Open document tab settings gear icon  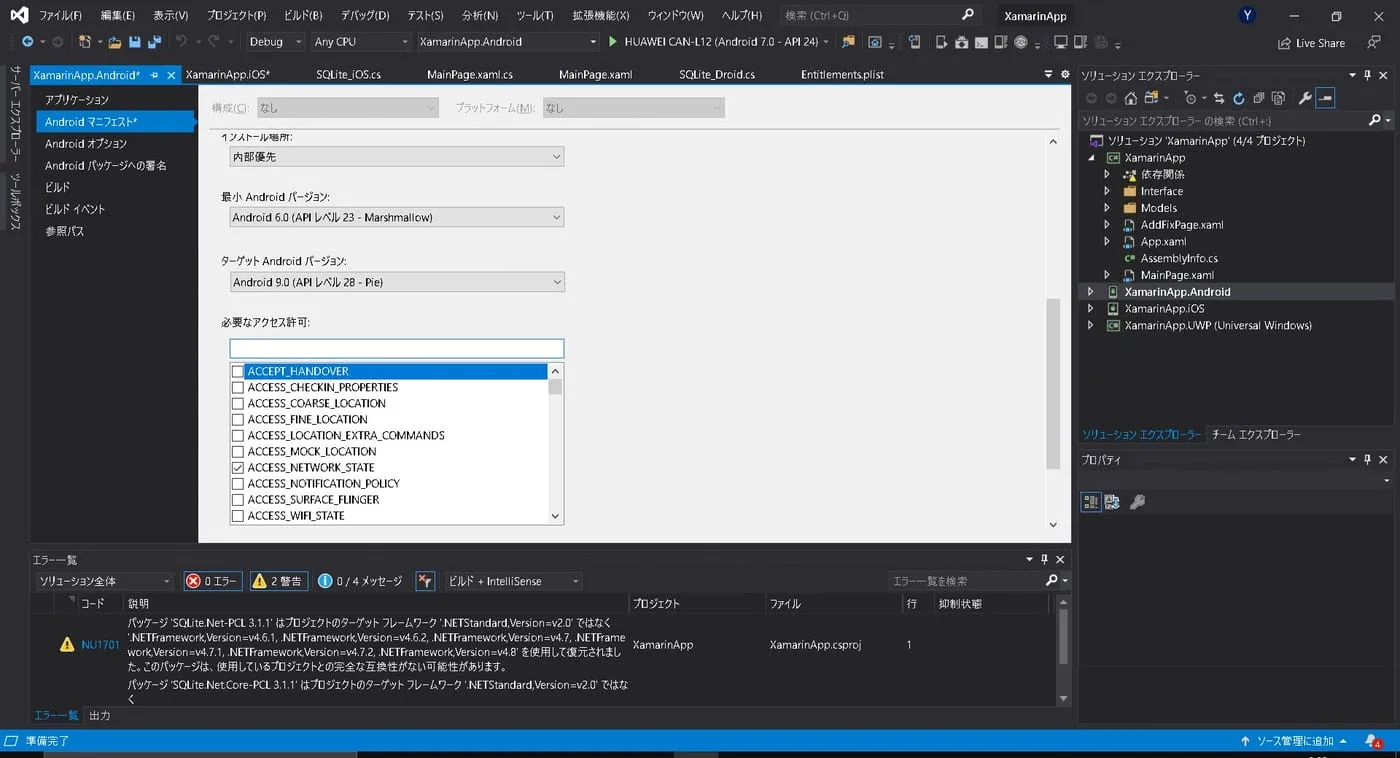(x=1065, y=74)
